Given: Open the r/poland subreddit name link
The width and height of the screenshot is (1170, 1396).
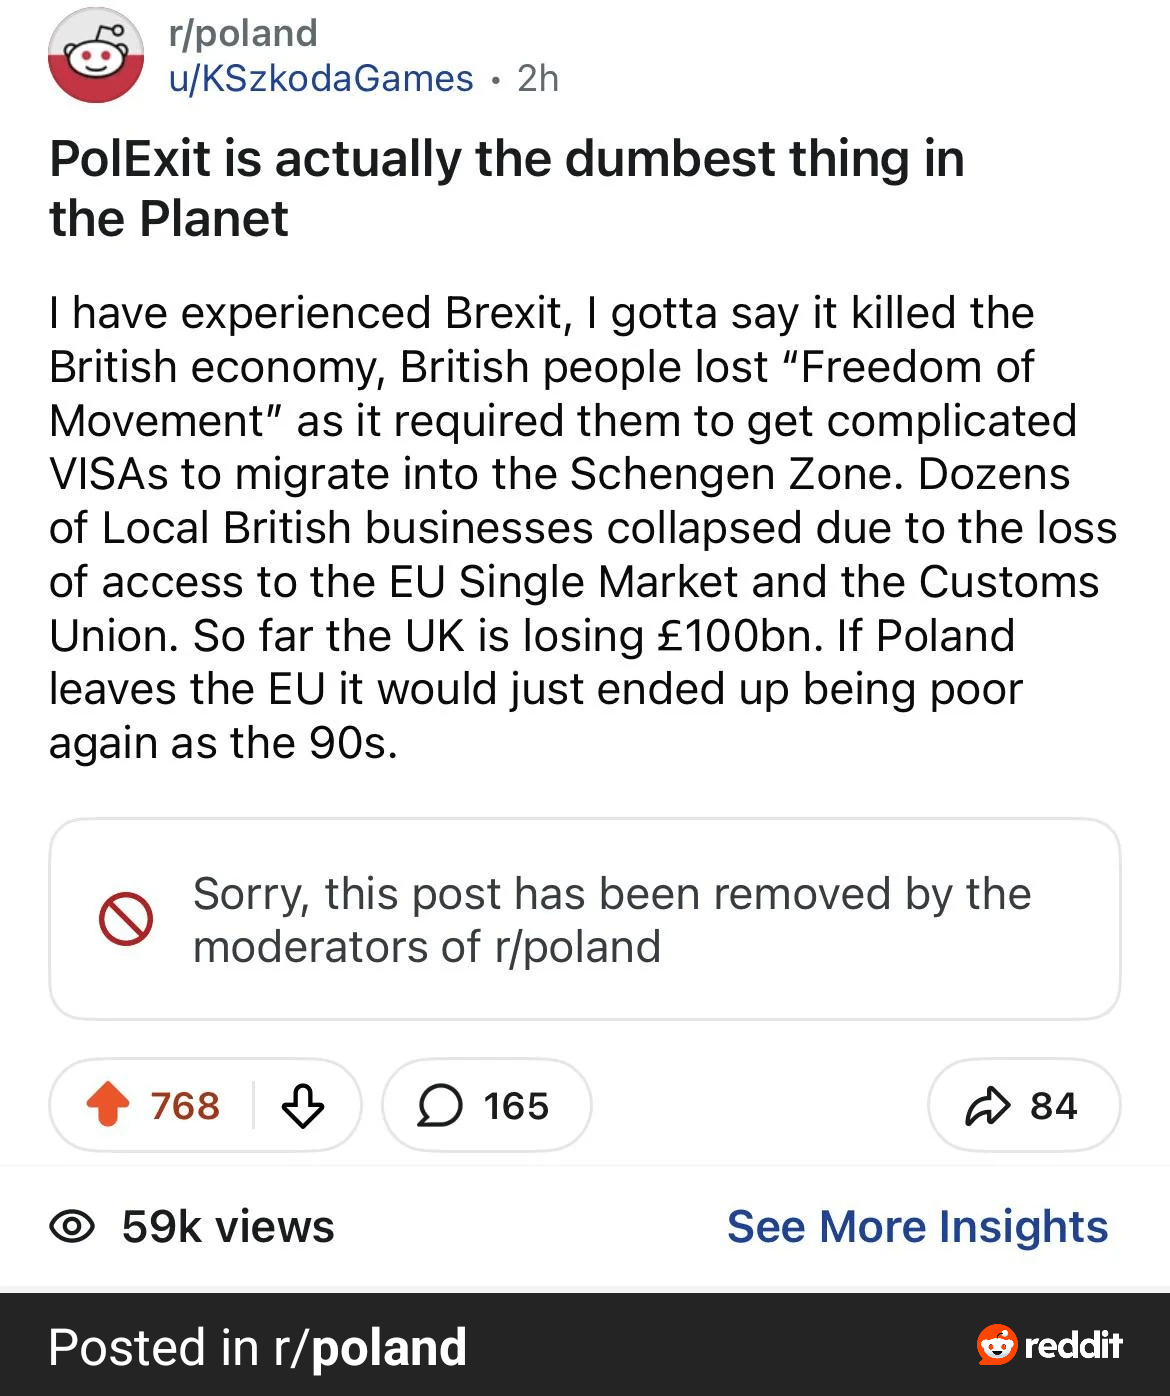Looking at the screenshot, I should coord(243,33).
